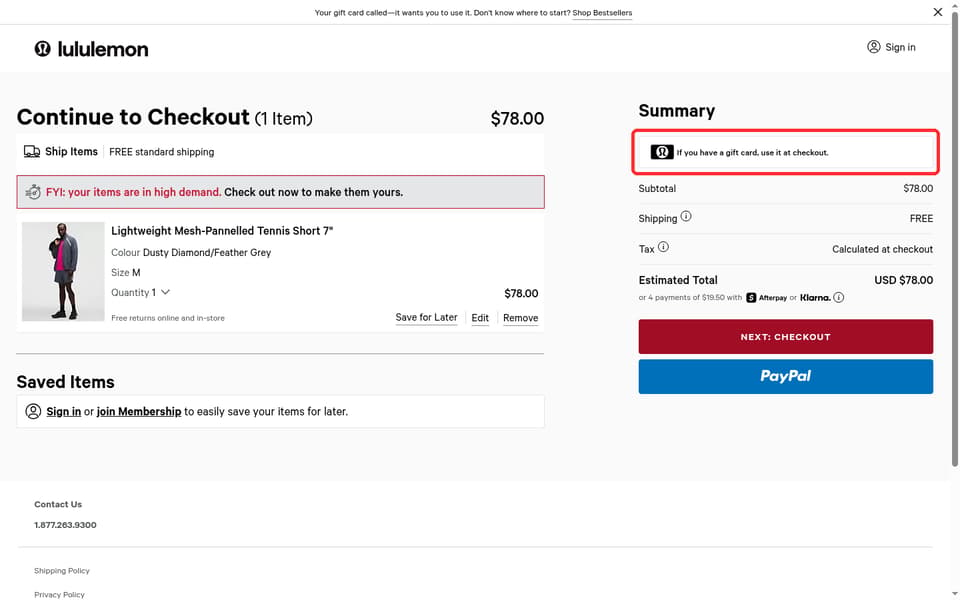Save the tennis short for later

[x=426, y=318]
